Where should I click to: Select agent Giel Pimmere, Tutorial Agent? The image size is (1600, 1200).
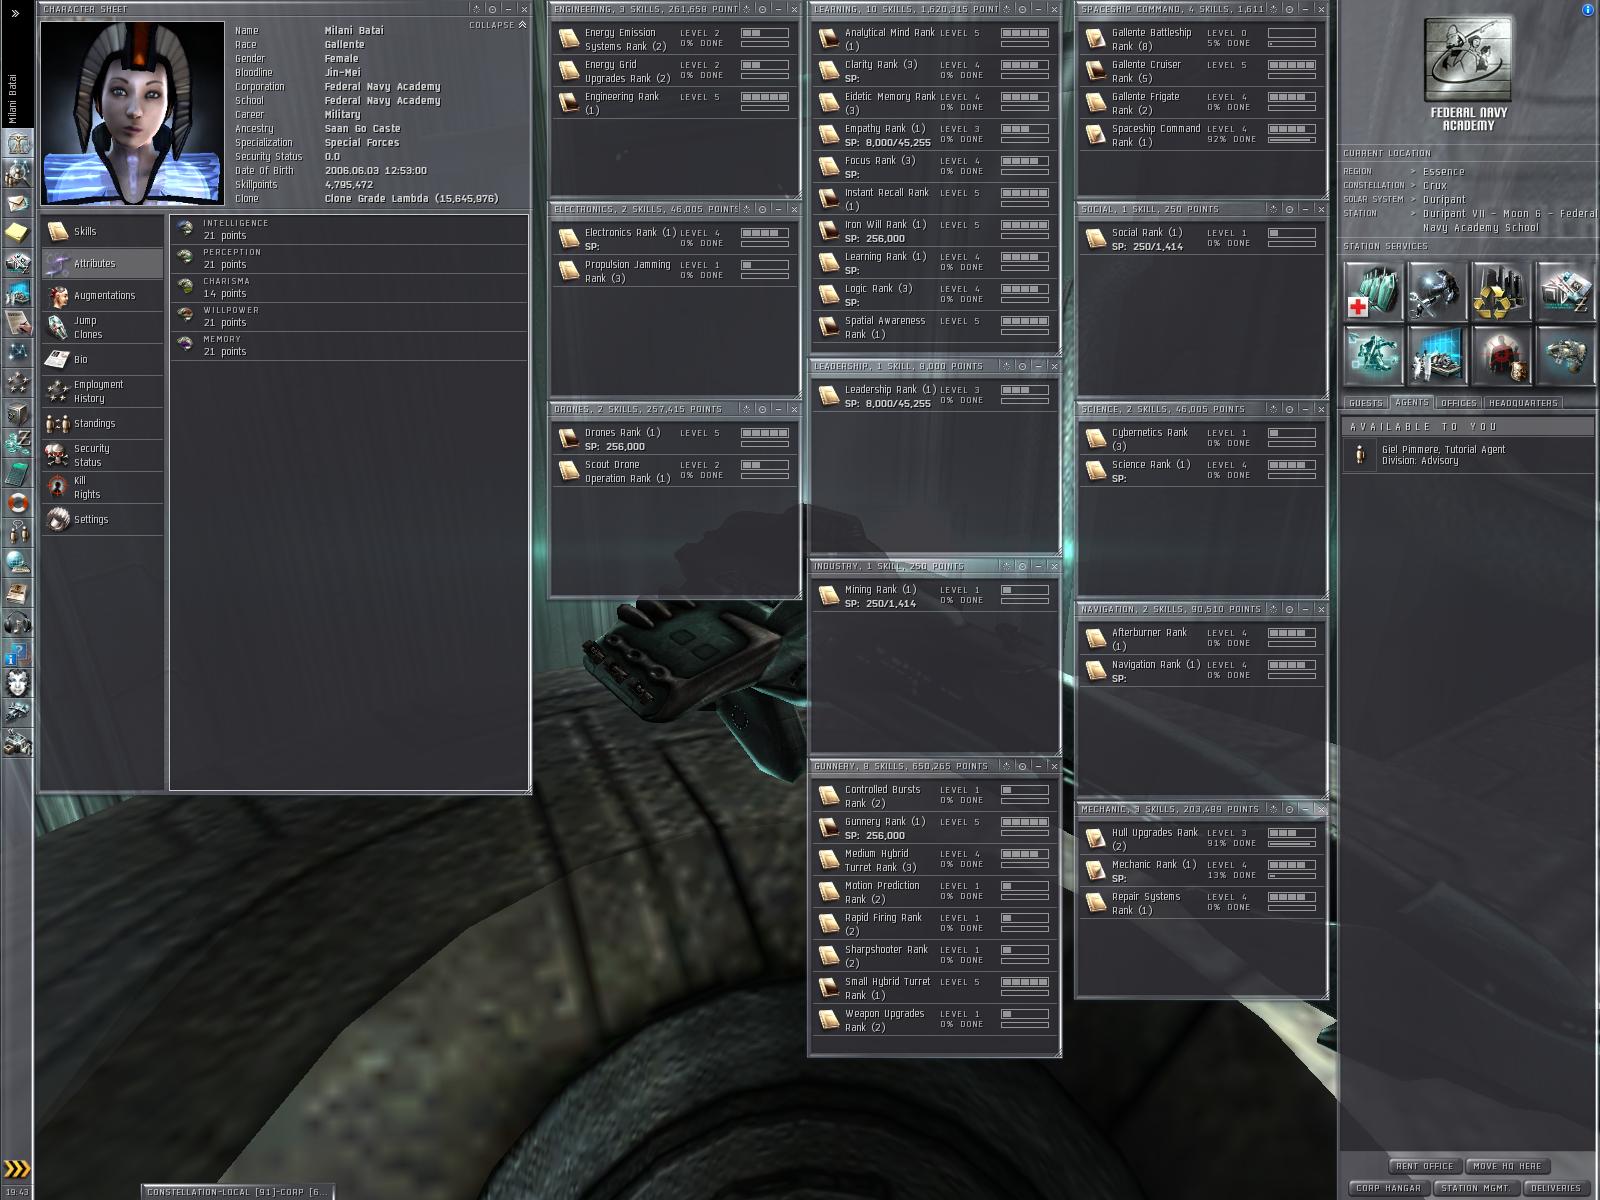pyautogui.click(x=1468, y=455)
